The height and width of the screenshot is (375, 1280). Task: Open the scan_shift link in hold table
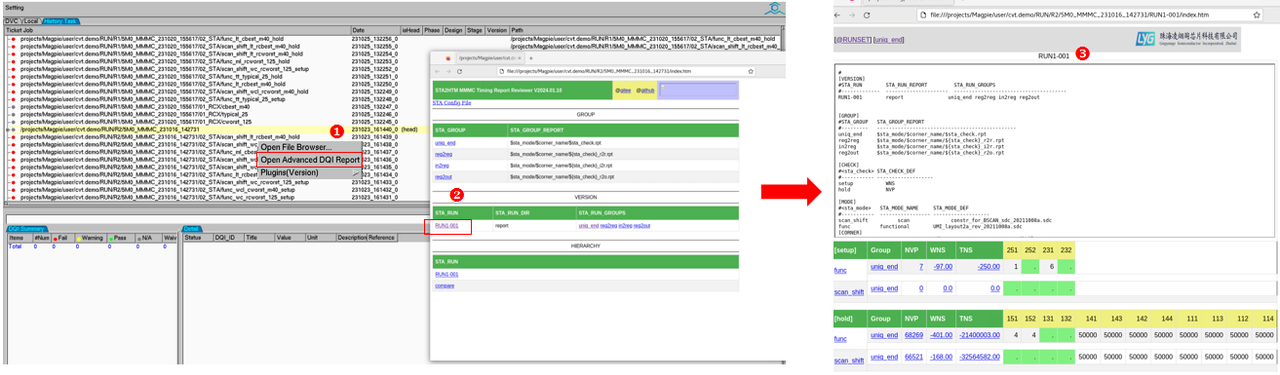[849, 362]
